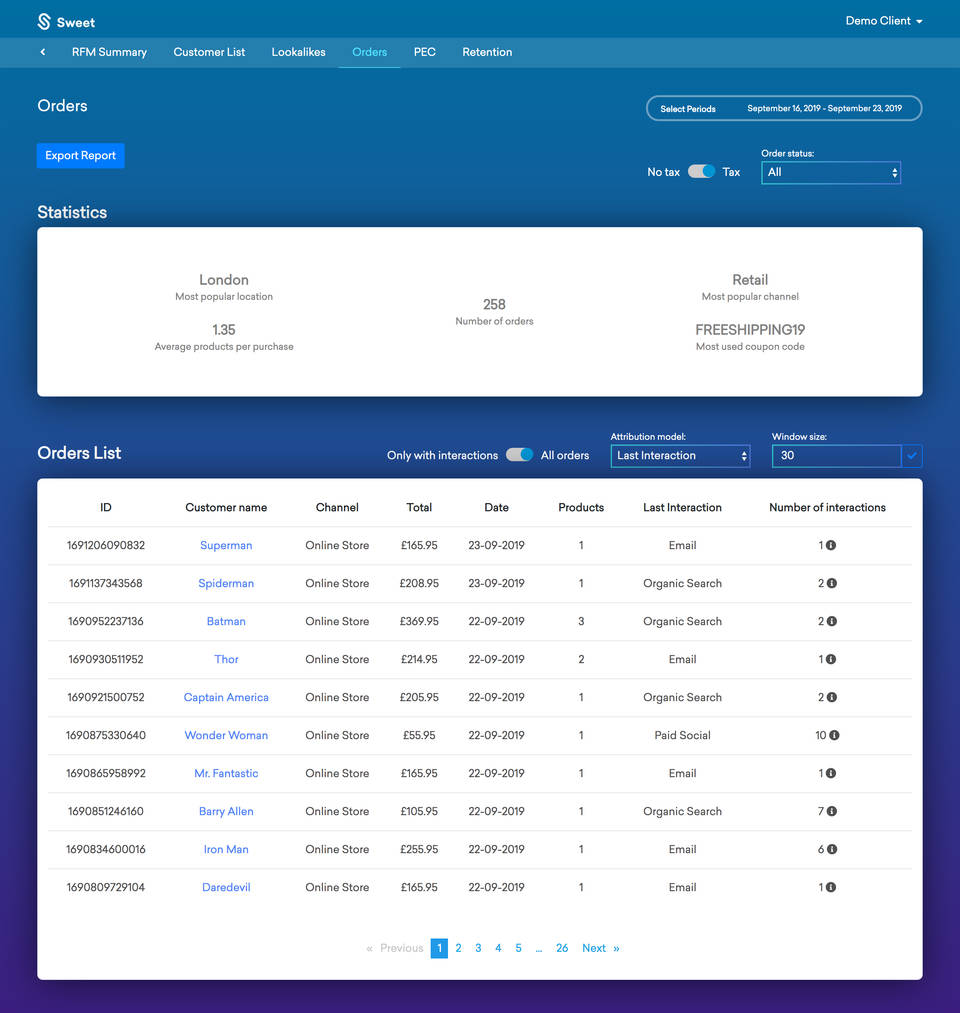Click info icon in Captain America row
Screen dimensions: 960x1013
pos(831,698)
